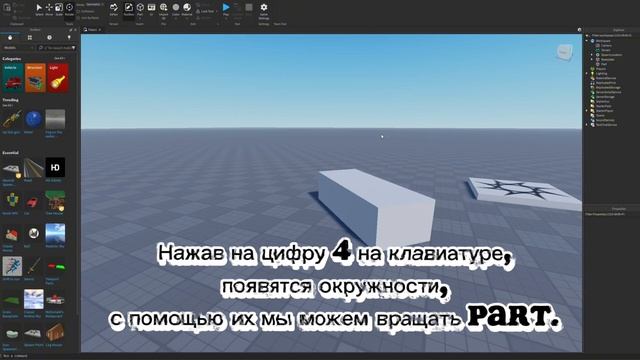
Task: Switch to Toolbox Marketplace tab
Action: click(10, 38)
